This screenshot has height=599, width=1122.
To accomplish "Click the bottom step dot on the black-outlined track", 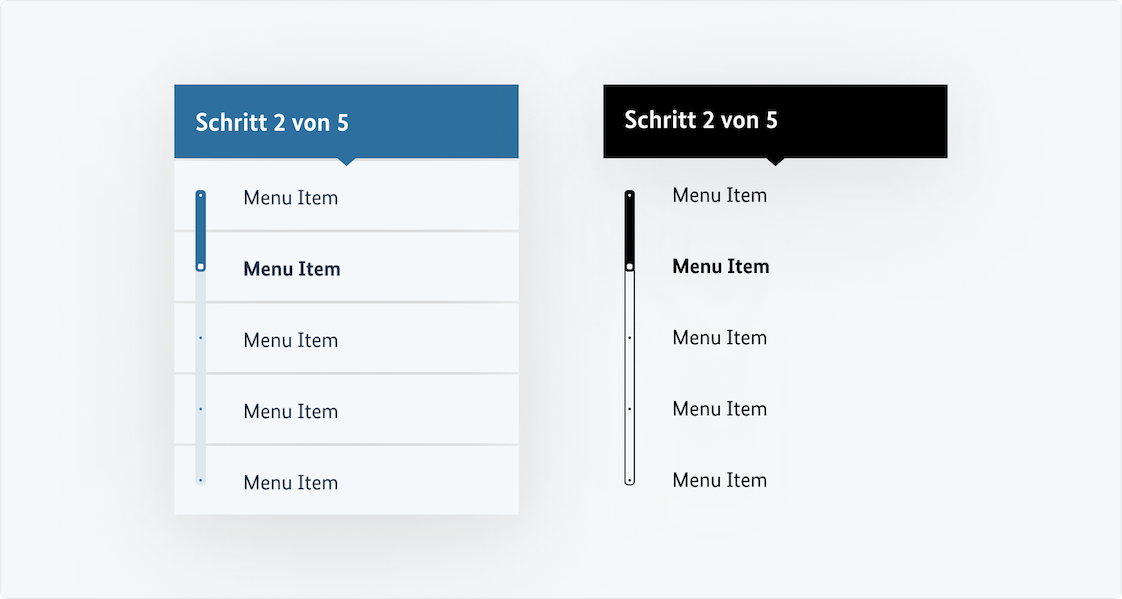I will (x=629, y=480).
